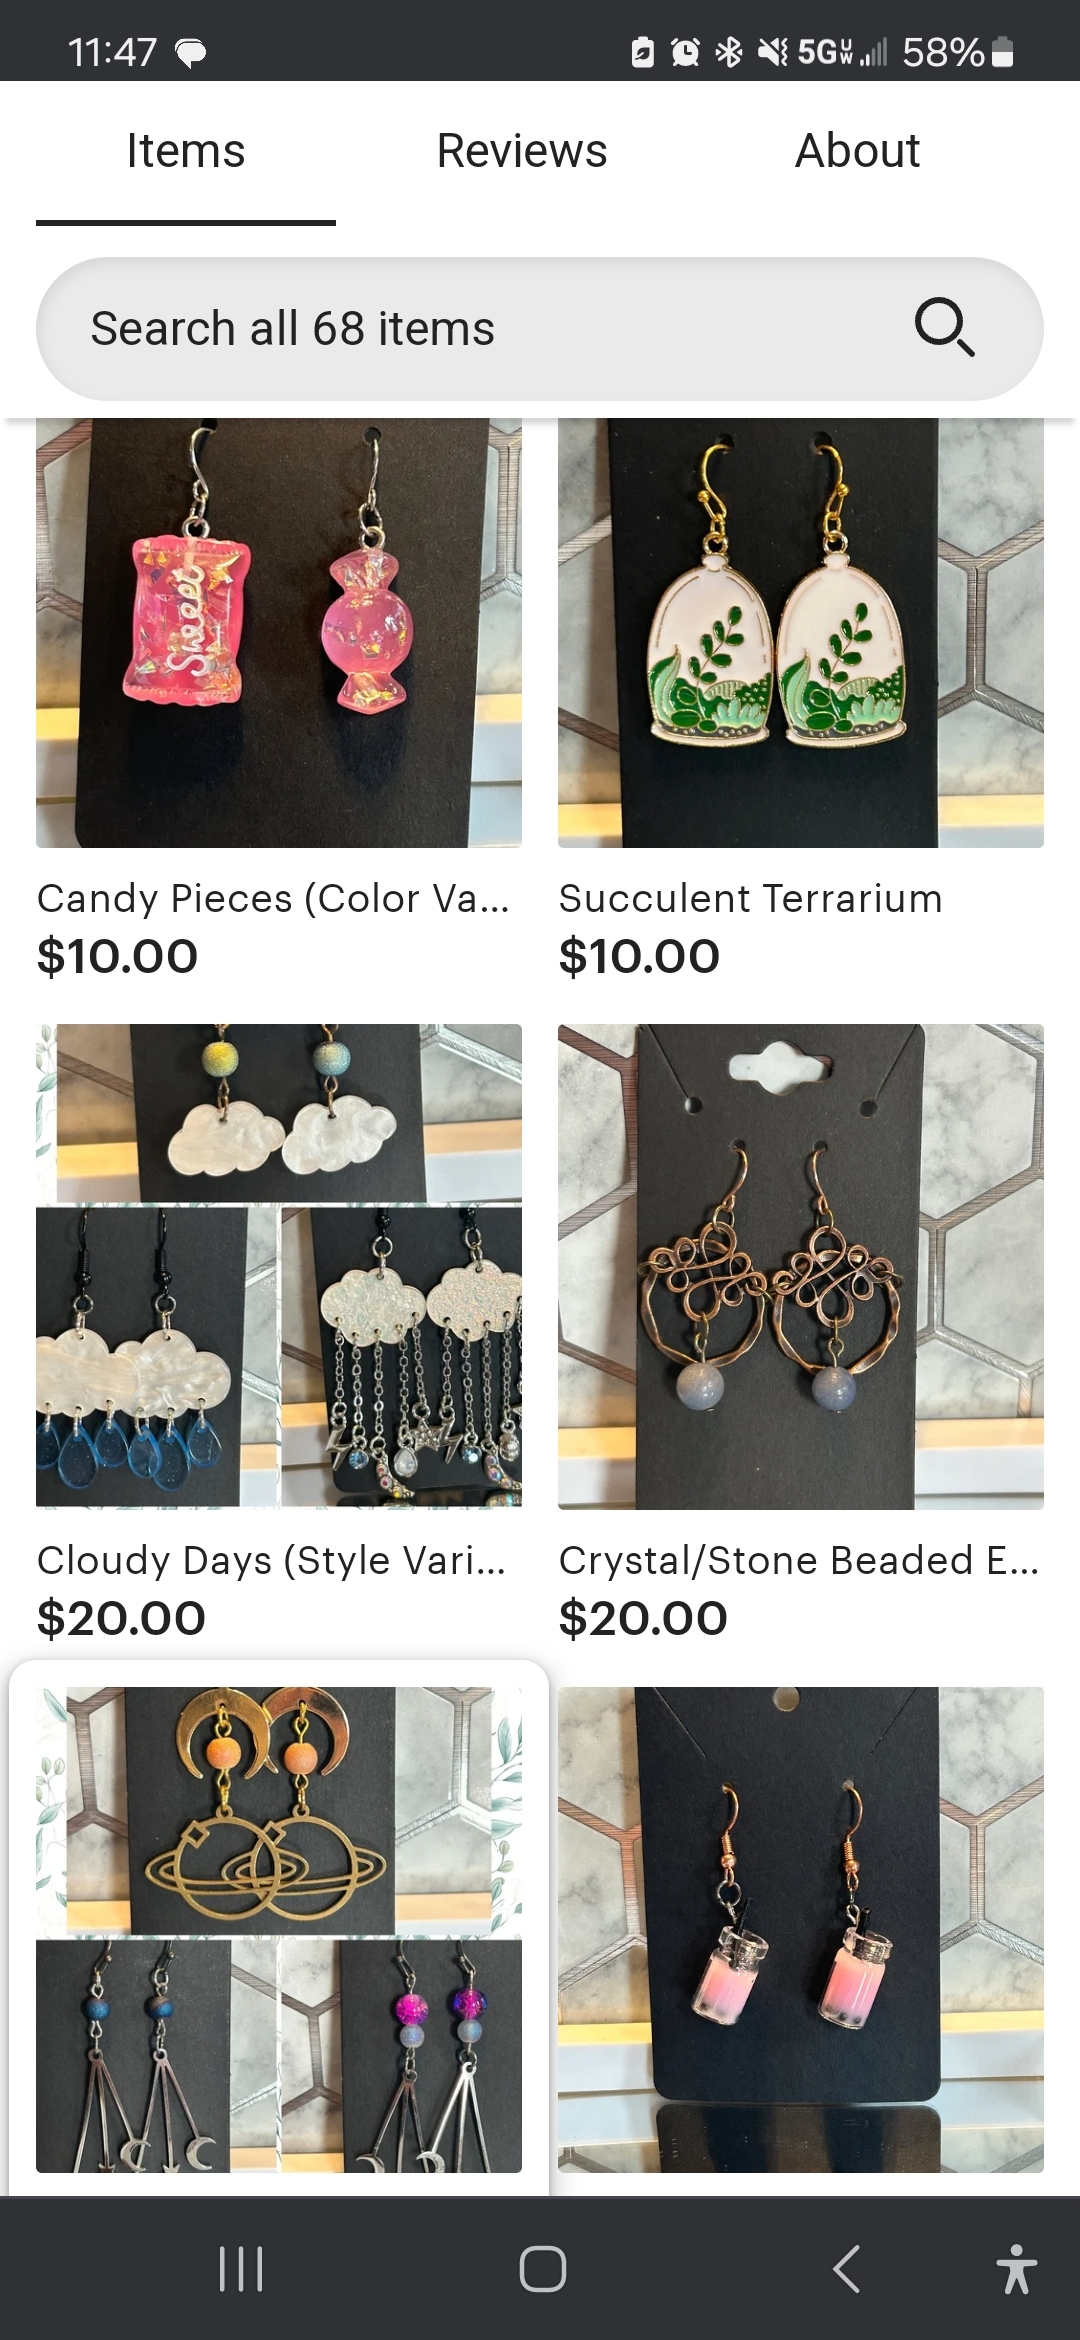Screen dimensions: 1080x2340
Task: Tap the magnifying glass search icon
Action: pos(944,327)
